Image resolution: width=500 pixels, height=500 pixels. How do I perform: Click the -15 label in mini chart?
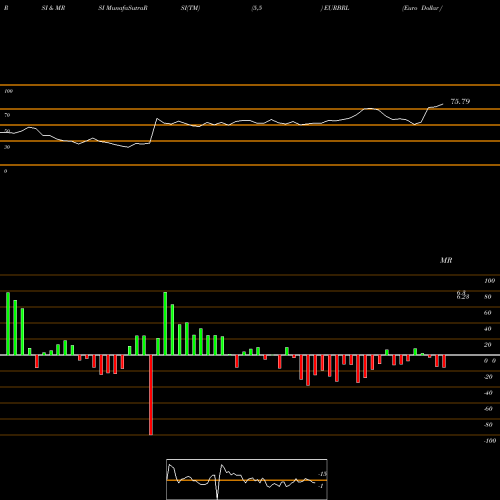pyautogui.click(x=323, y=474)
